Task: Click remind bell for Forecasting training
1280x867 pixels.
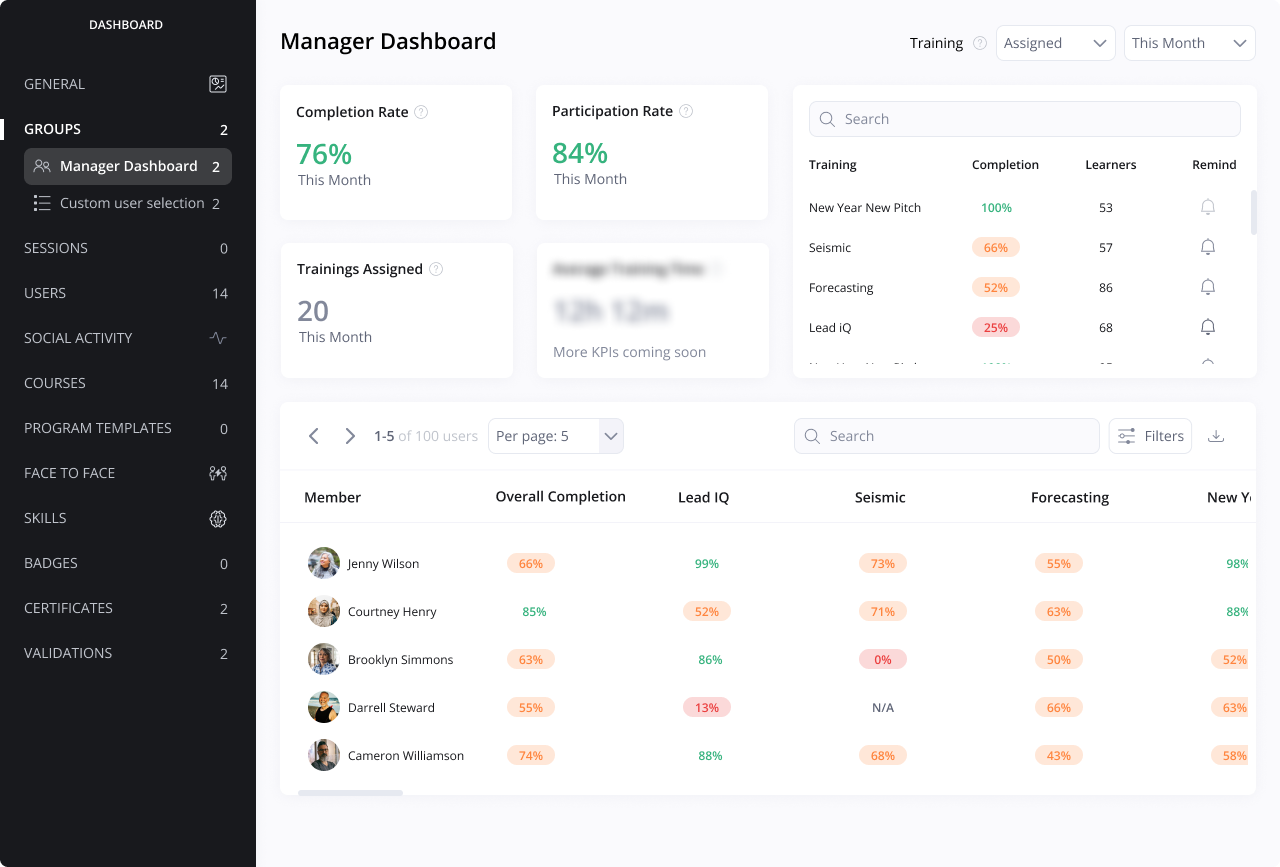Action: [1208, 287]
